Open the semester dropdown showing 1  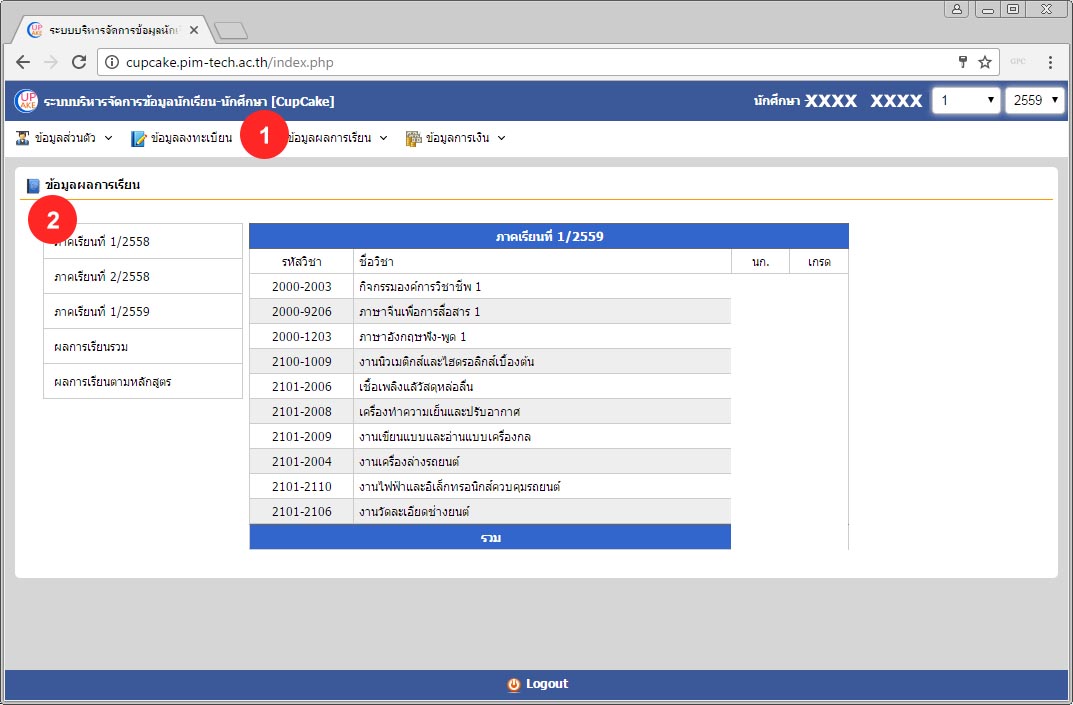pyautogui.click(x=965, y=101)
